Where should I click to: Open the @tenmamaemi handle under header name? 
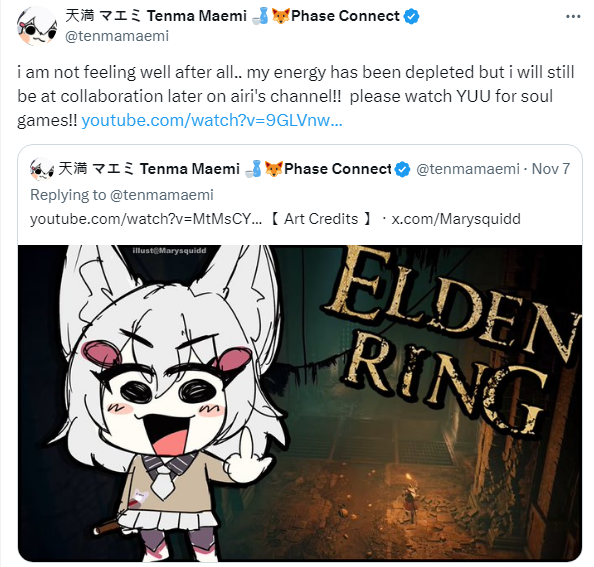(x=117, y=36)
